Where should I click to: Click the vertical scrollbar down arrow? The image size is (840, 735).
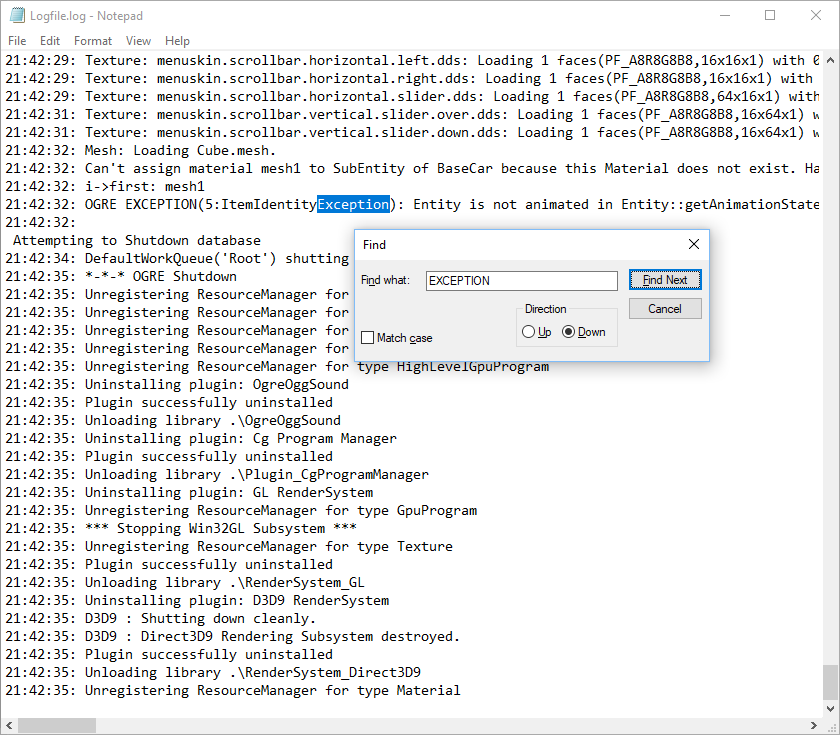[830, 708]
